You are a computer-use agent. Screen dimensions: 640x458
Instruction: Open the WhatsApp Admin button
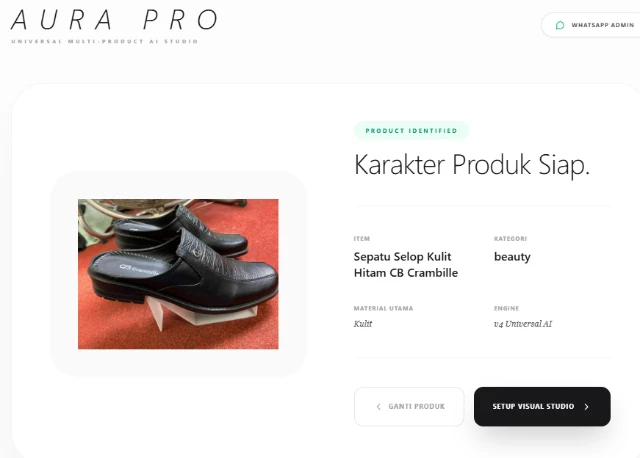point(591,25)
